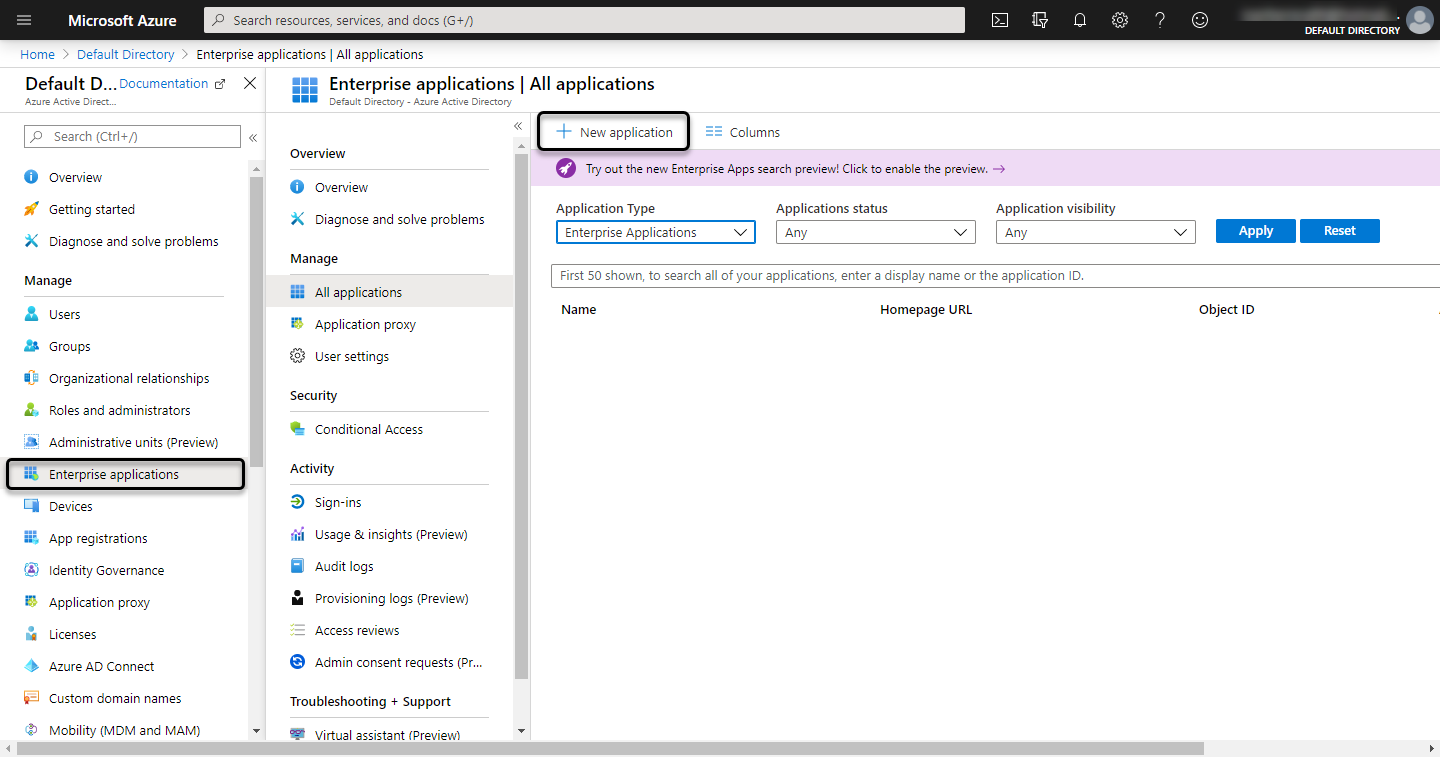Click the Object ID column header

pos(1226,310)
